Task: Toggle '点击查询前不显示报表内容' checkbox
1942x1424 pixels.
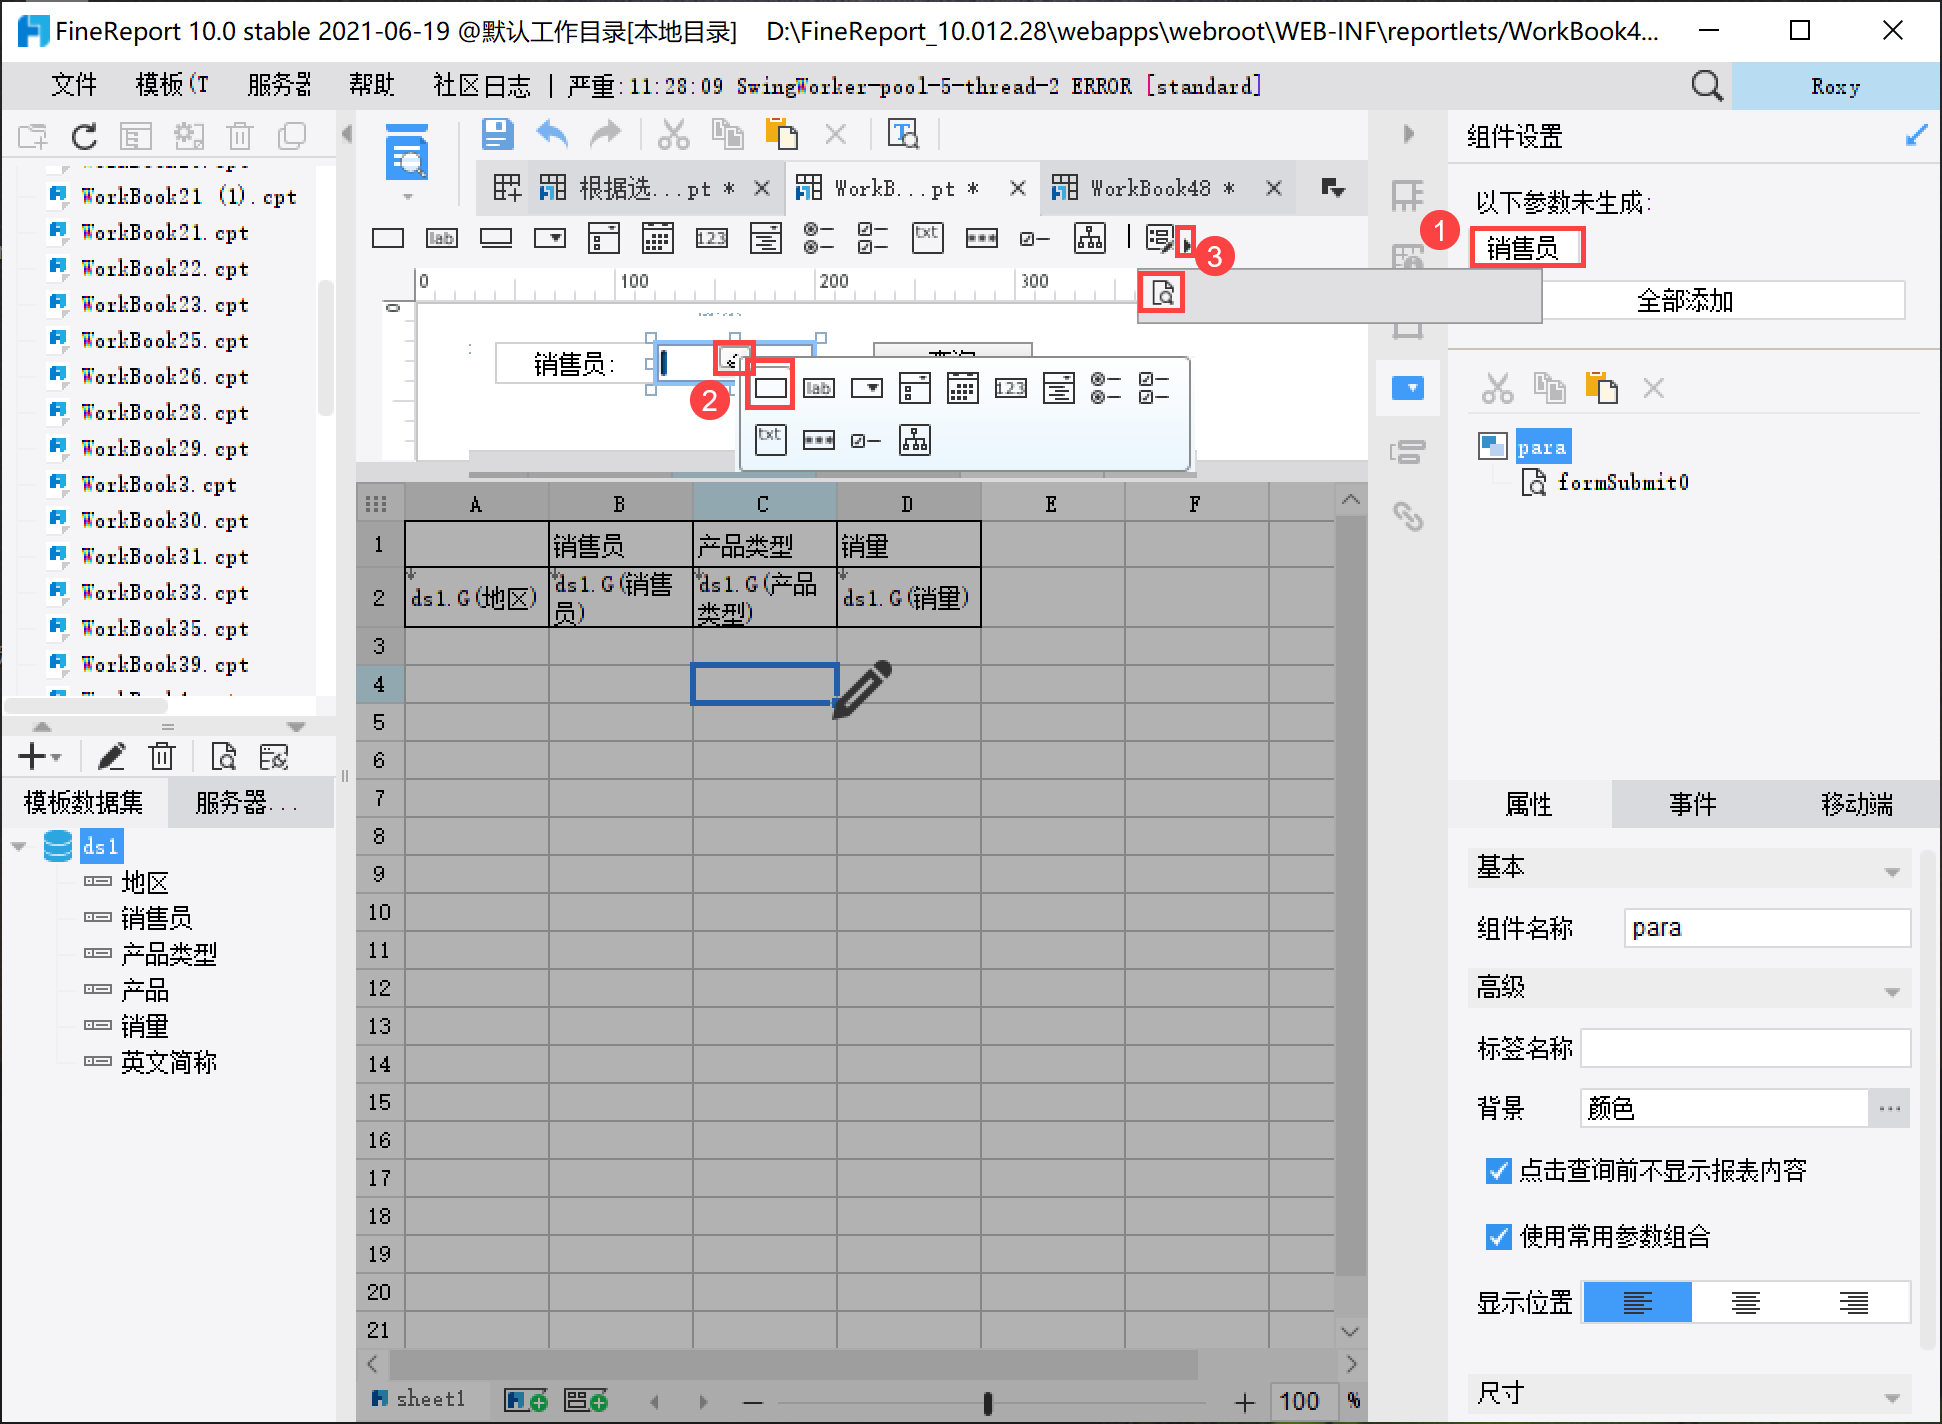Action: click(1498, 1171)
